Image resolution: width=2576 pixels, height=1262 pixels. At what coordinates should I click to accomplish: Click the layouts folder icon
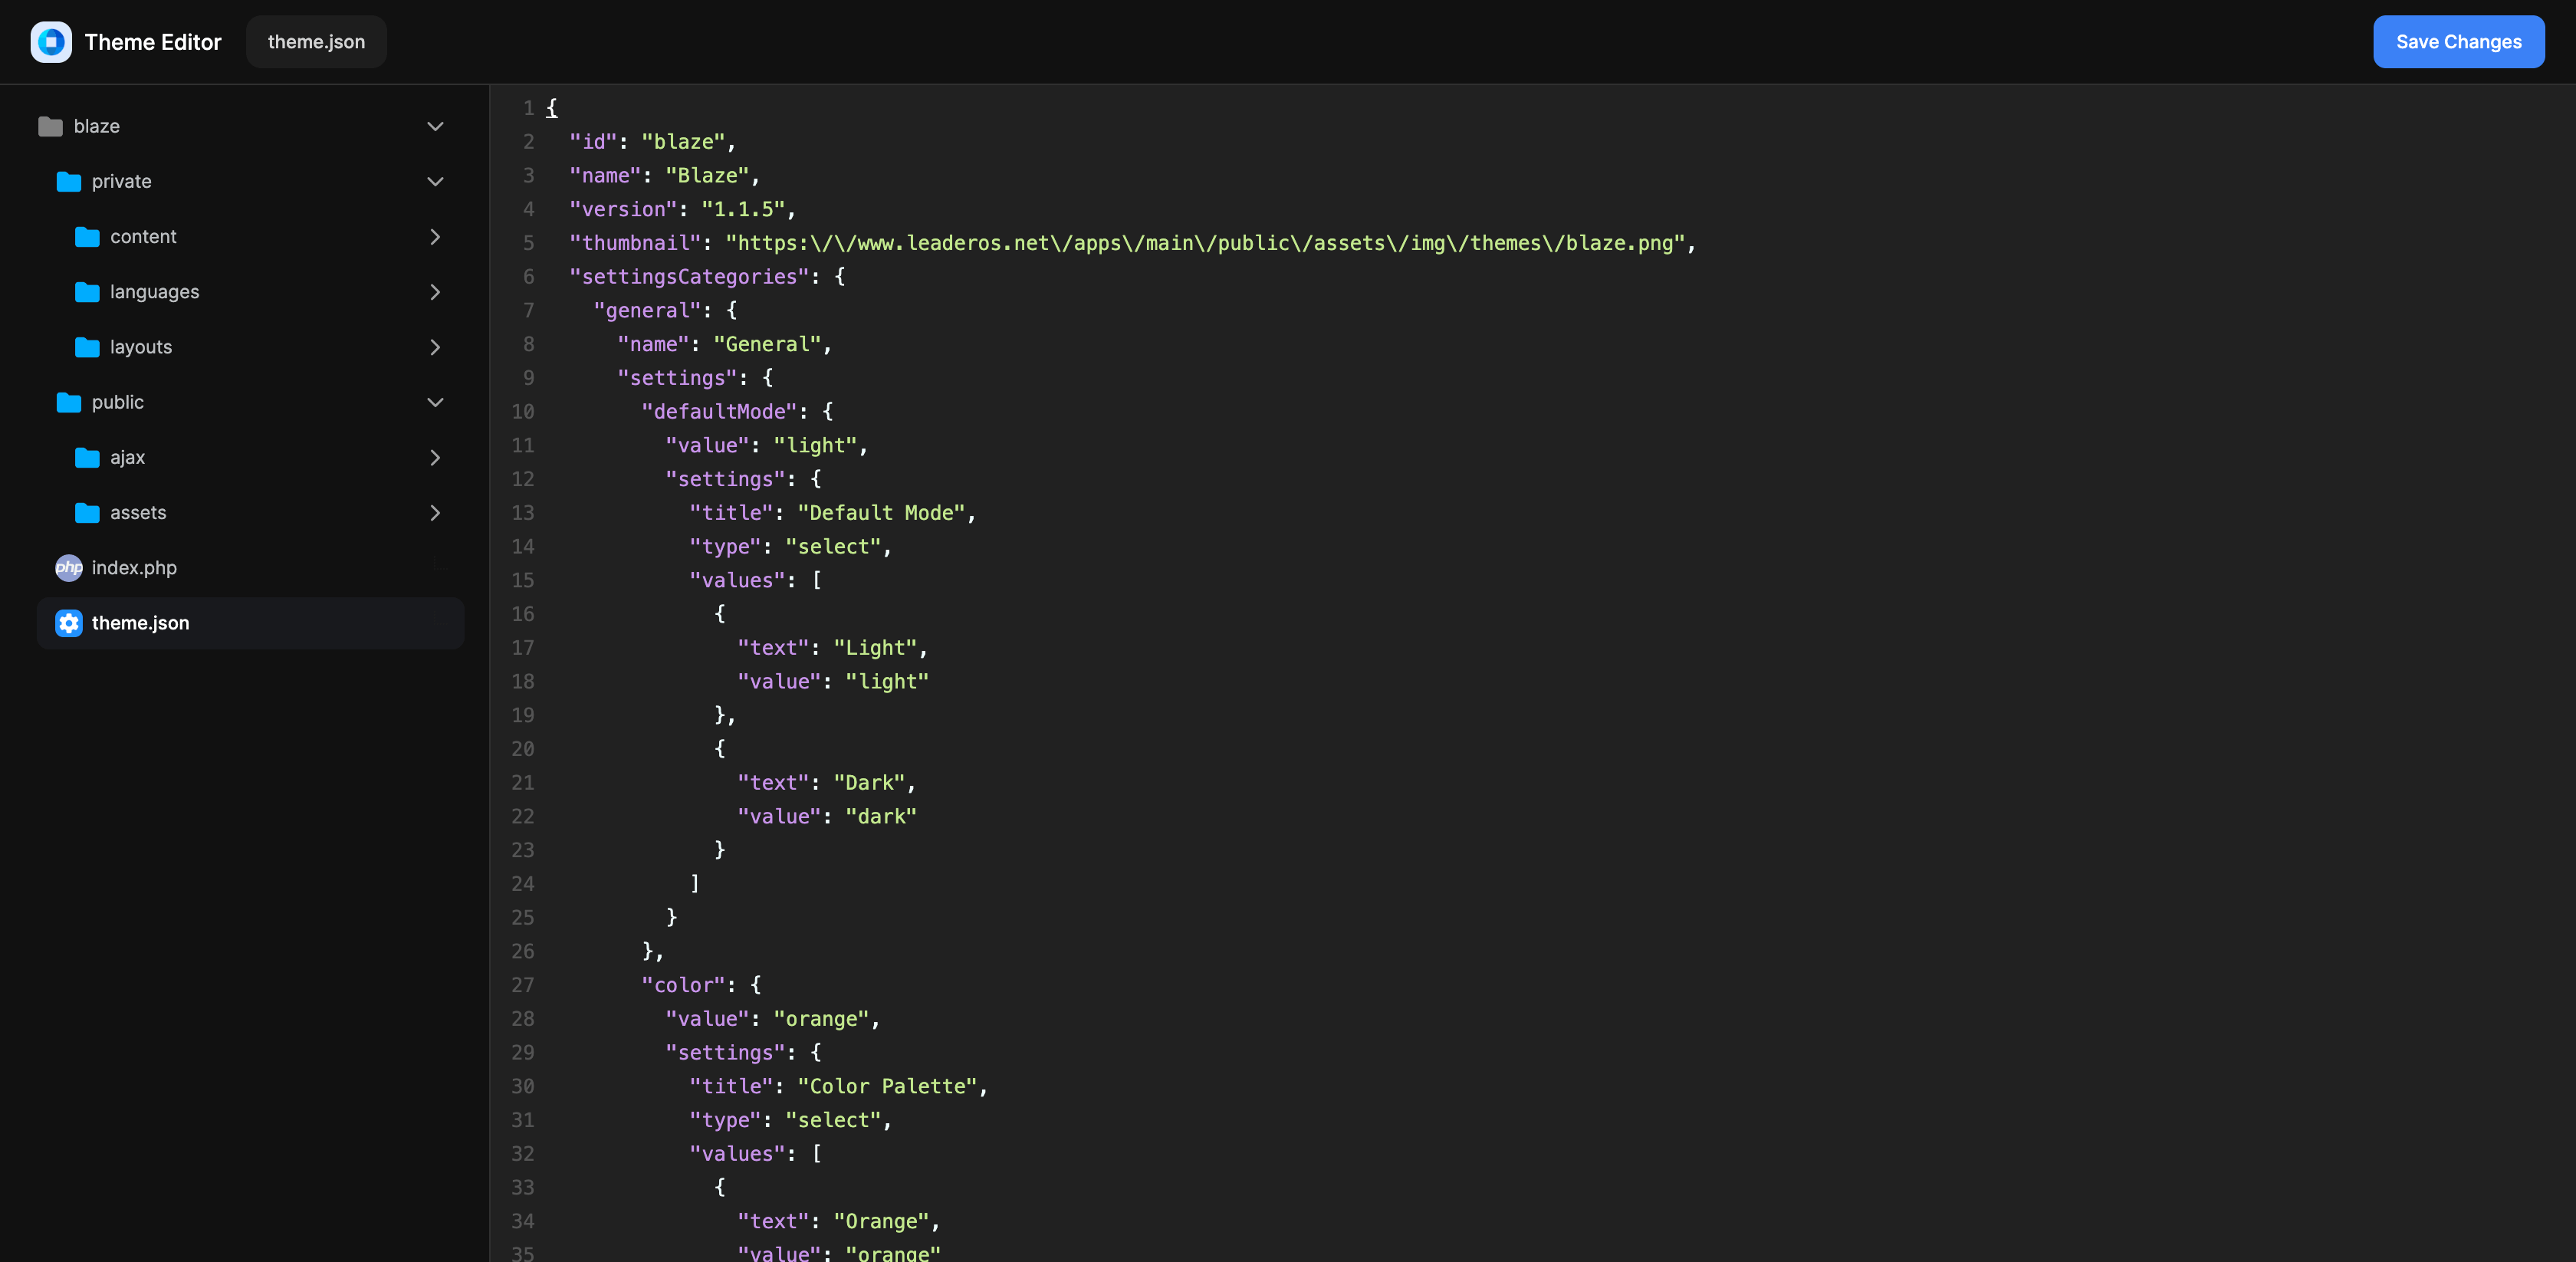87,347
